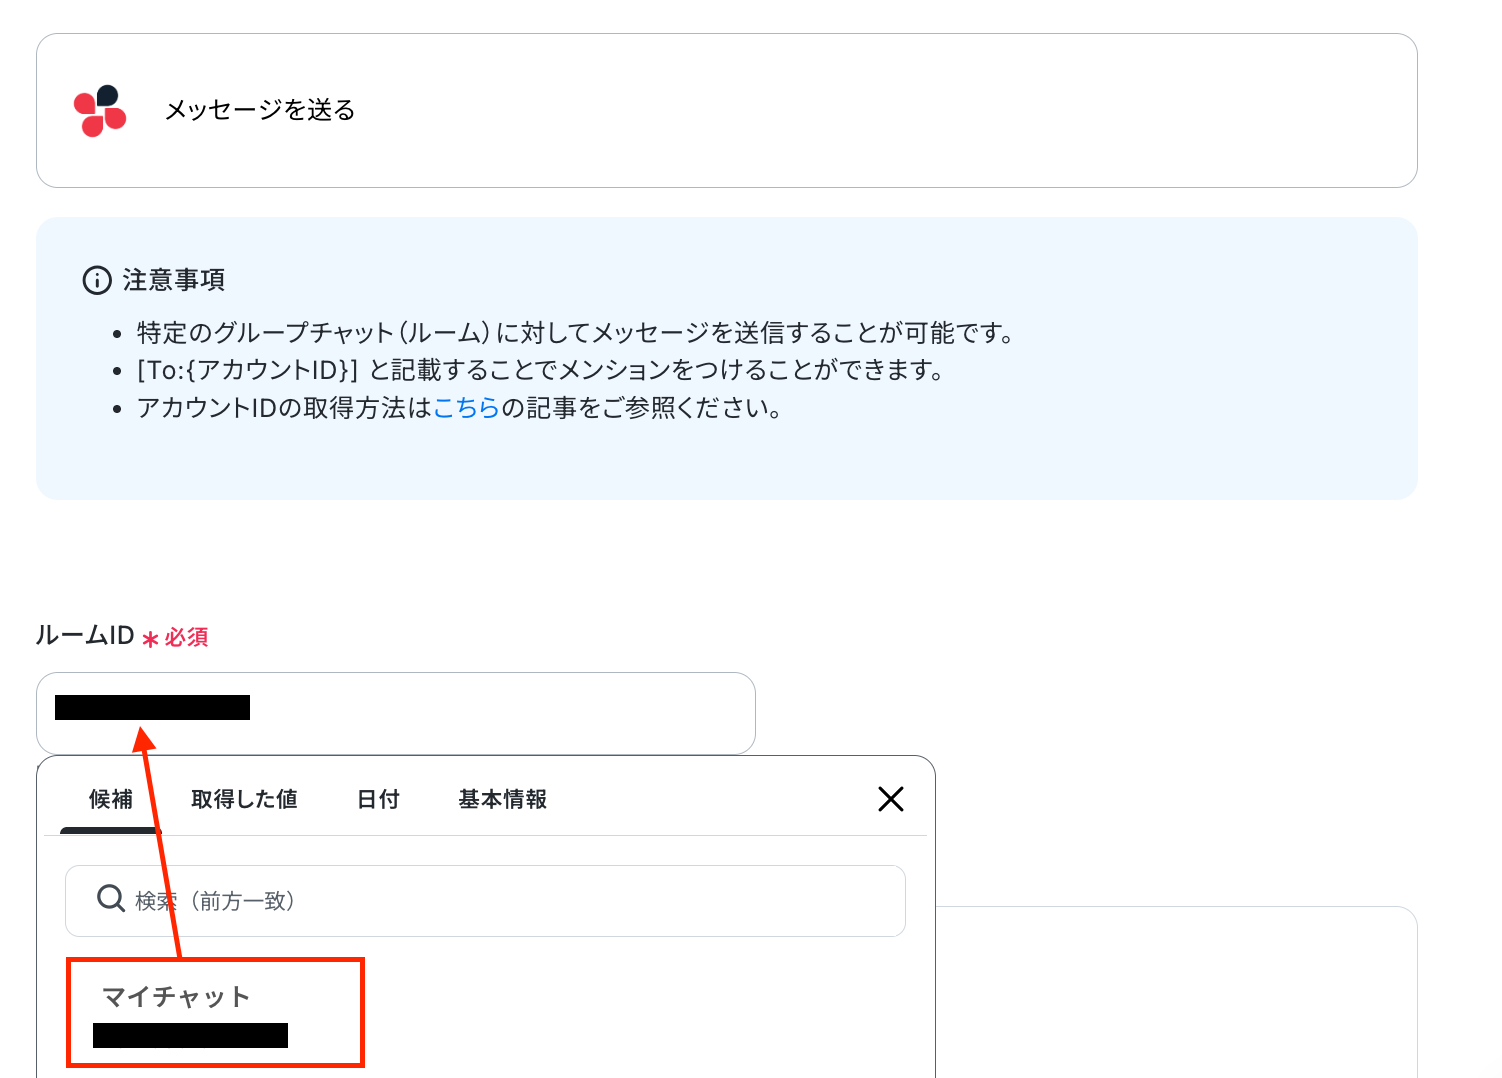Click the info icon beside 注意事項
Viewport: 1502px width, 1078px height.
pyautogui.click(x=97, y=280)
